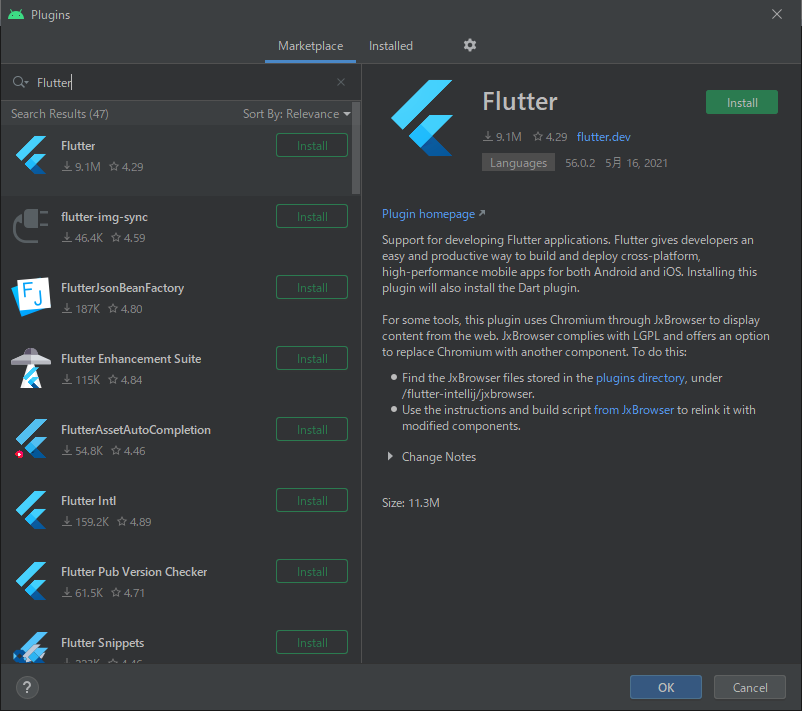Viewport: 802px width, 711px height.
Task: Select the FlutterJsonBeanFactory FJ icon
Action: coord(31,297)
